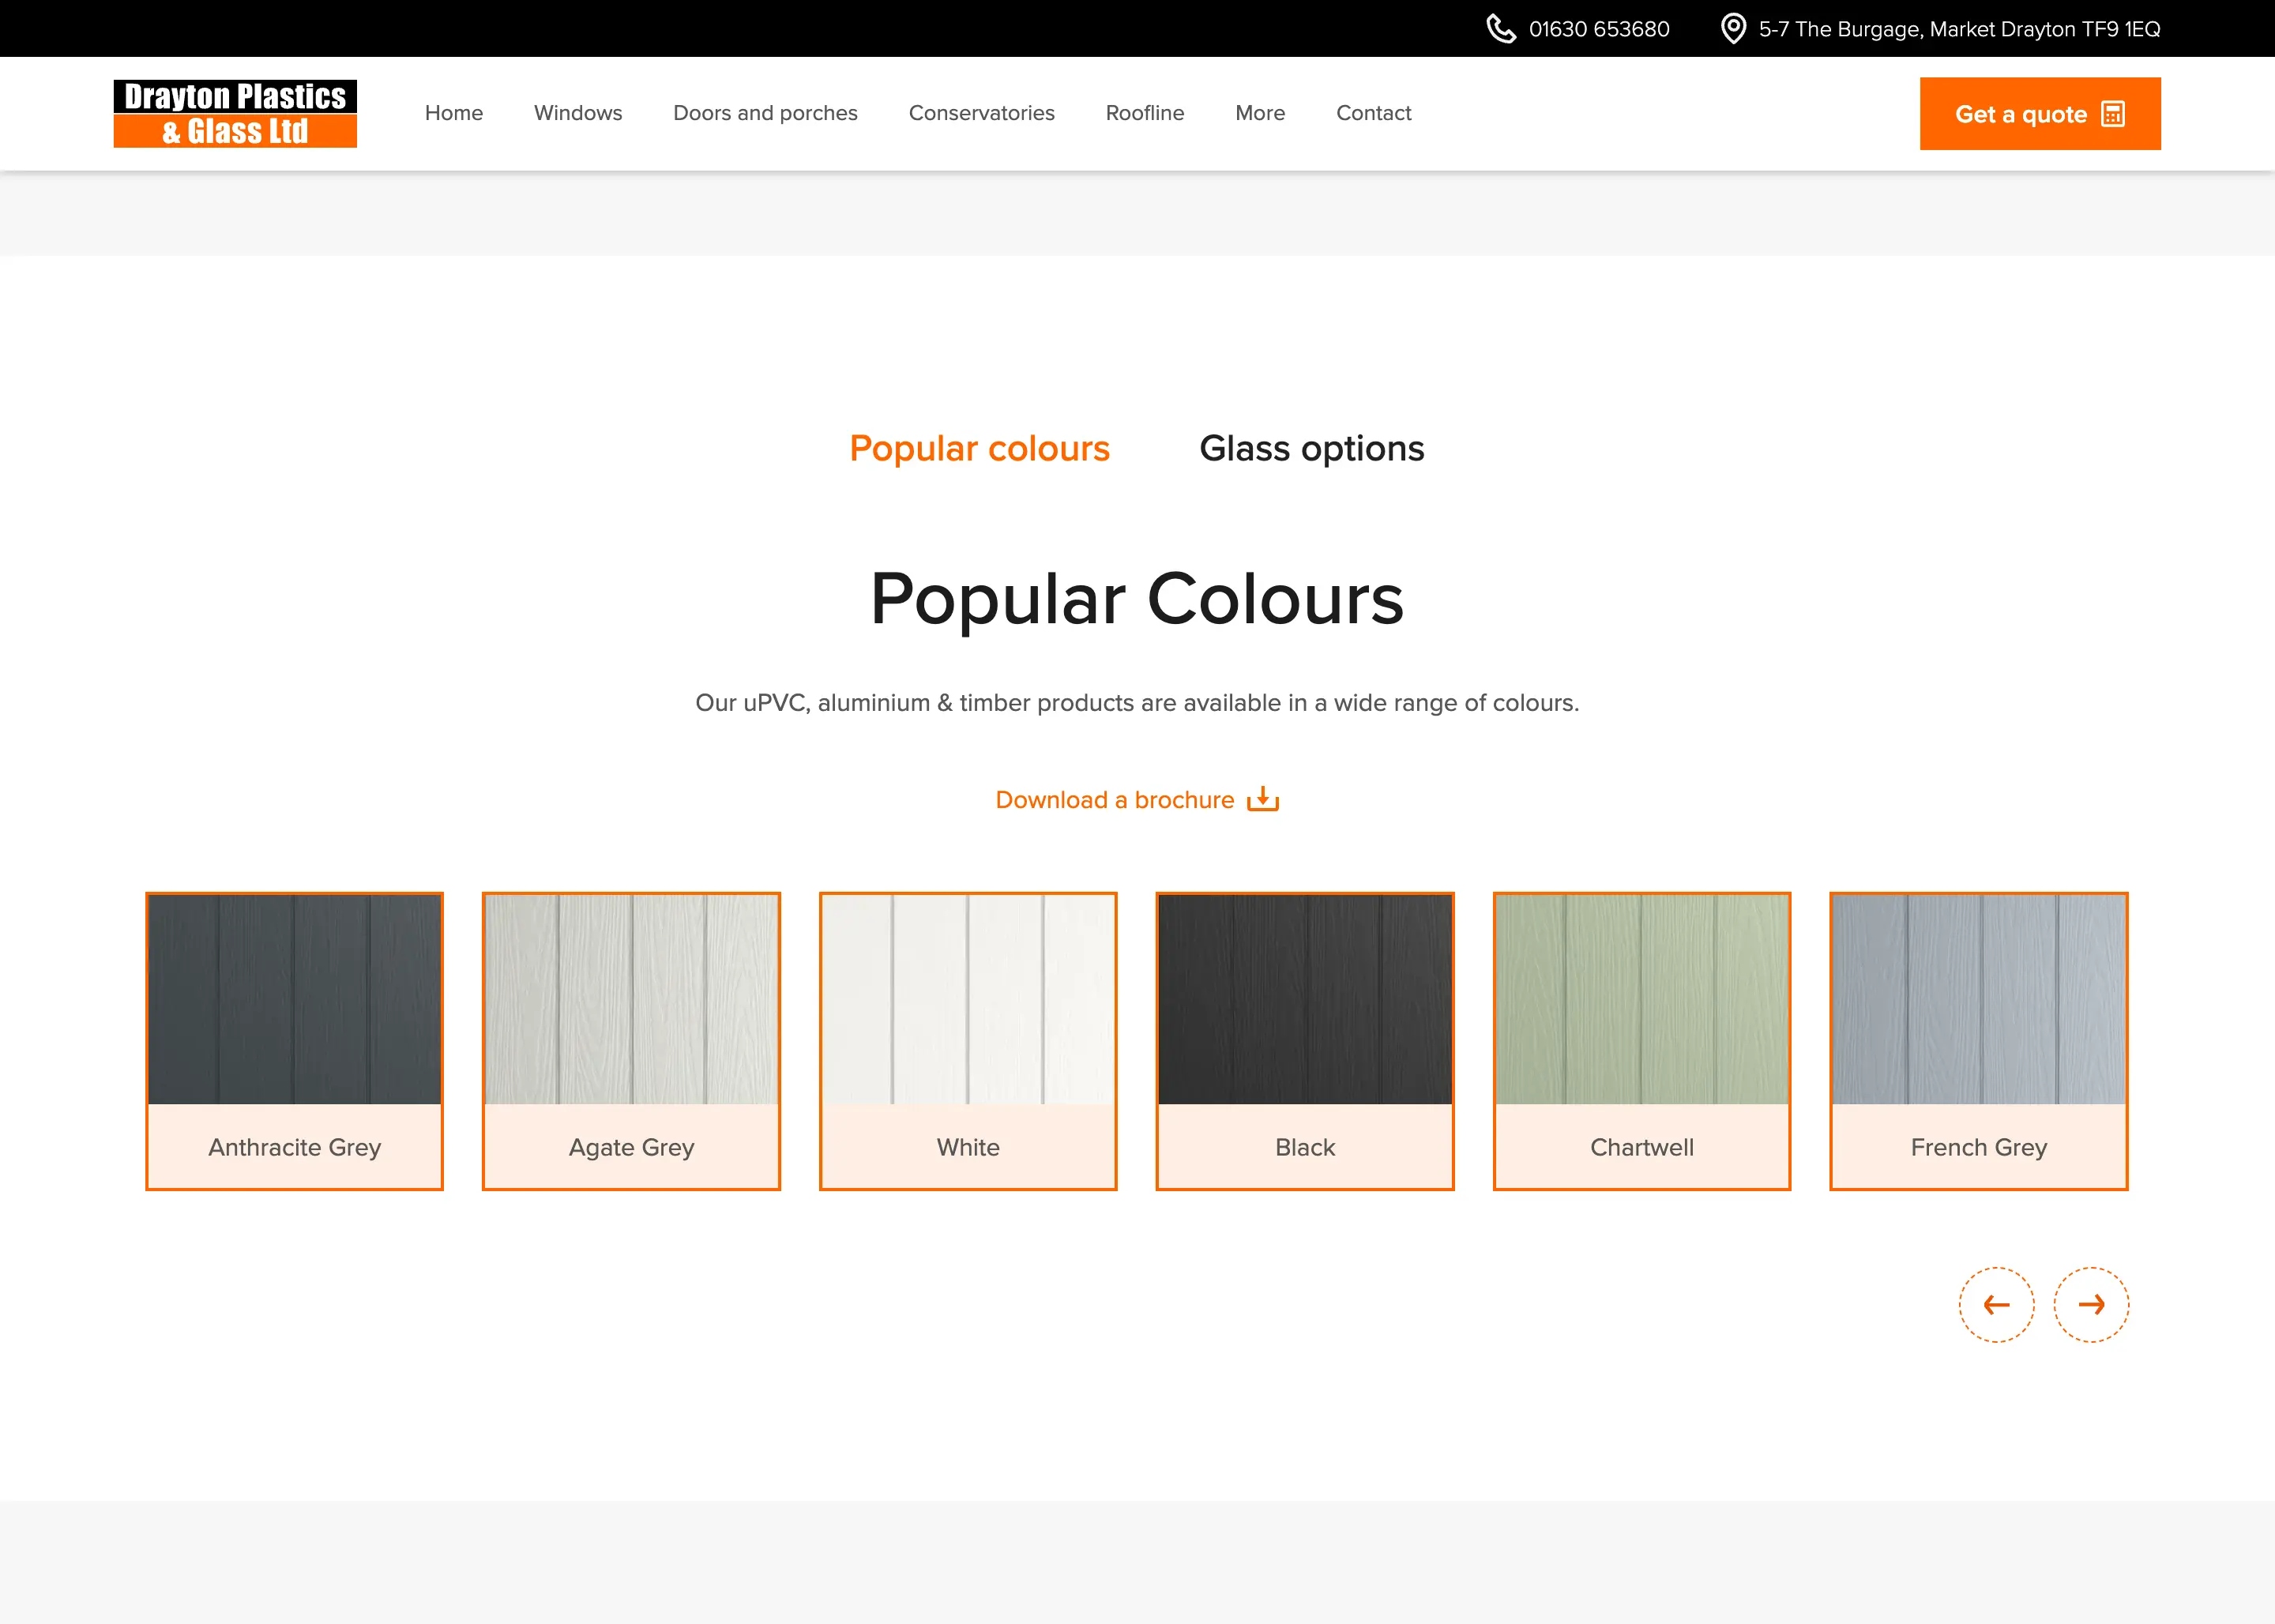Click the Drayton Plastics & Glass logo
Screen dimensions: 2275x1624
click(235, 113)
